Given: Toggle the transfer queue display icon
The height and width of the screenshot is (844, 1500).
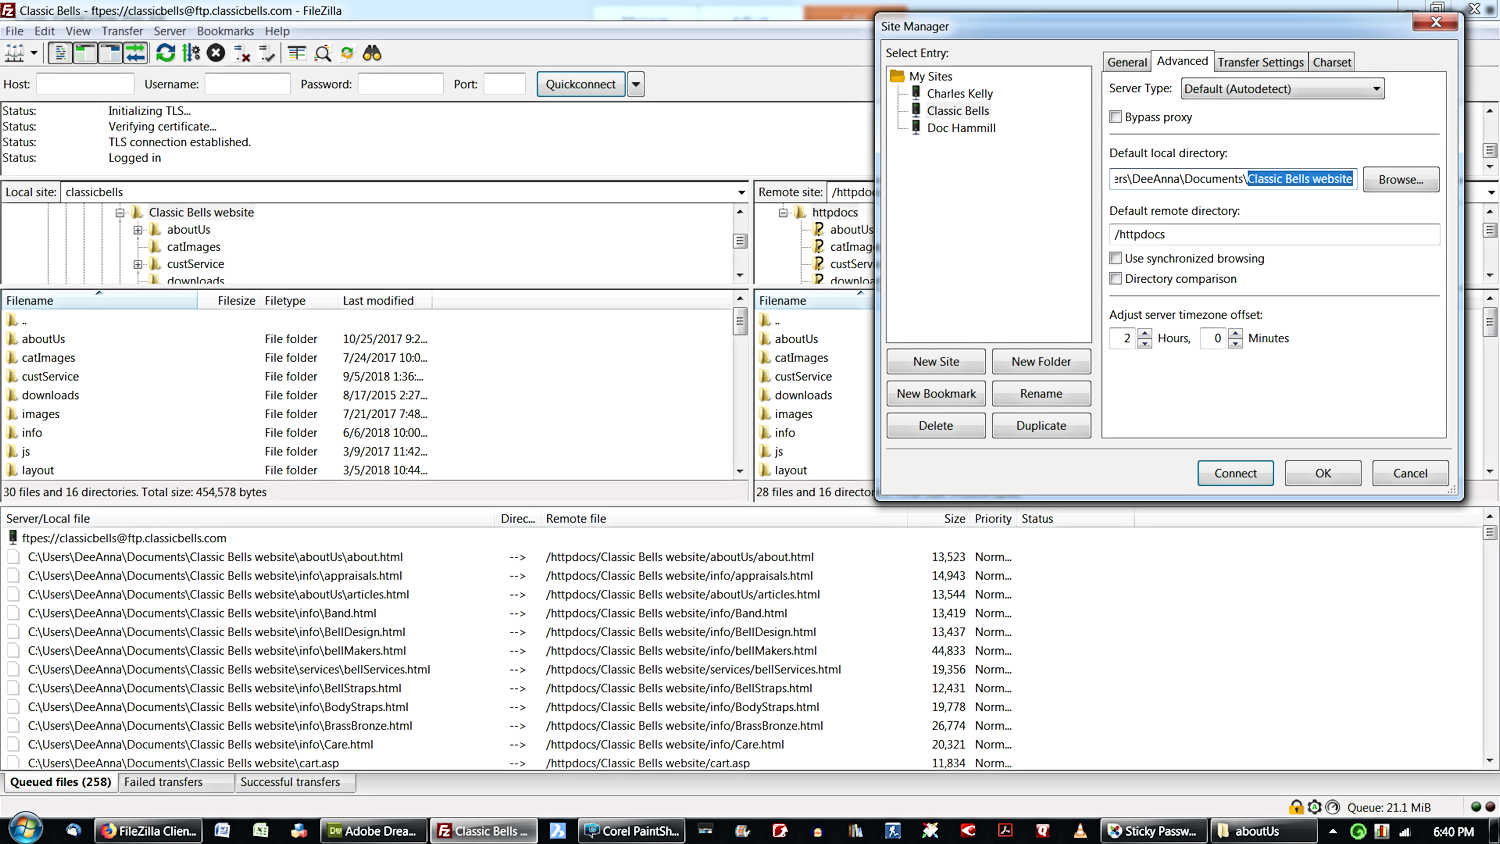Looking at the screenshot, I should pos(135,53).
